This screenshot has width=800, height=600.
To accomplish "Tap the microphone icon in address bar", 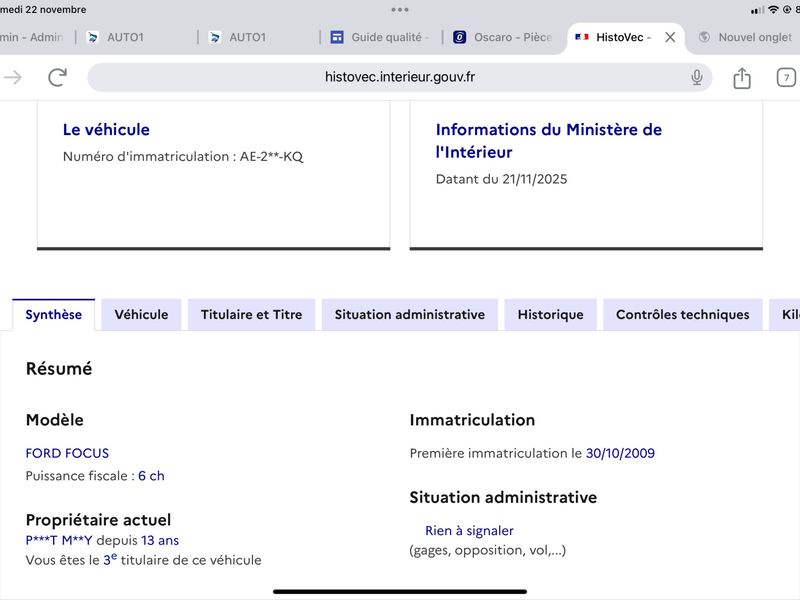I will coord(696,78).
